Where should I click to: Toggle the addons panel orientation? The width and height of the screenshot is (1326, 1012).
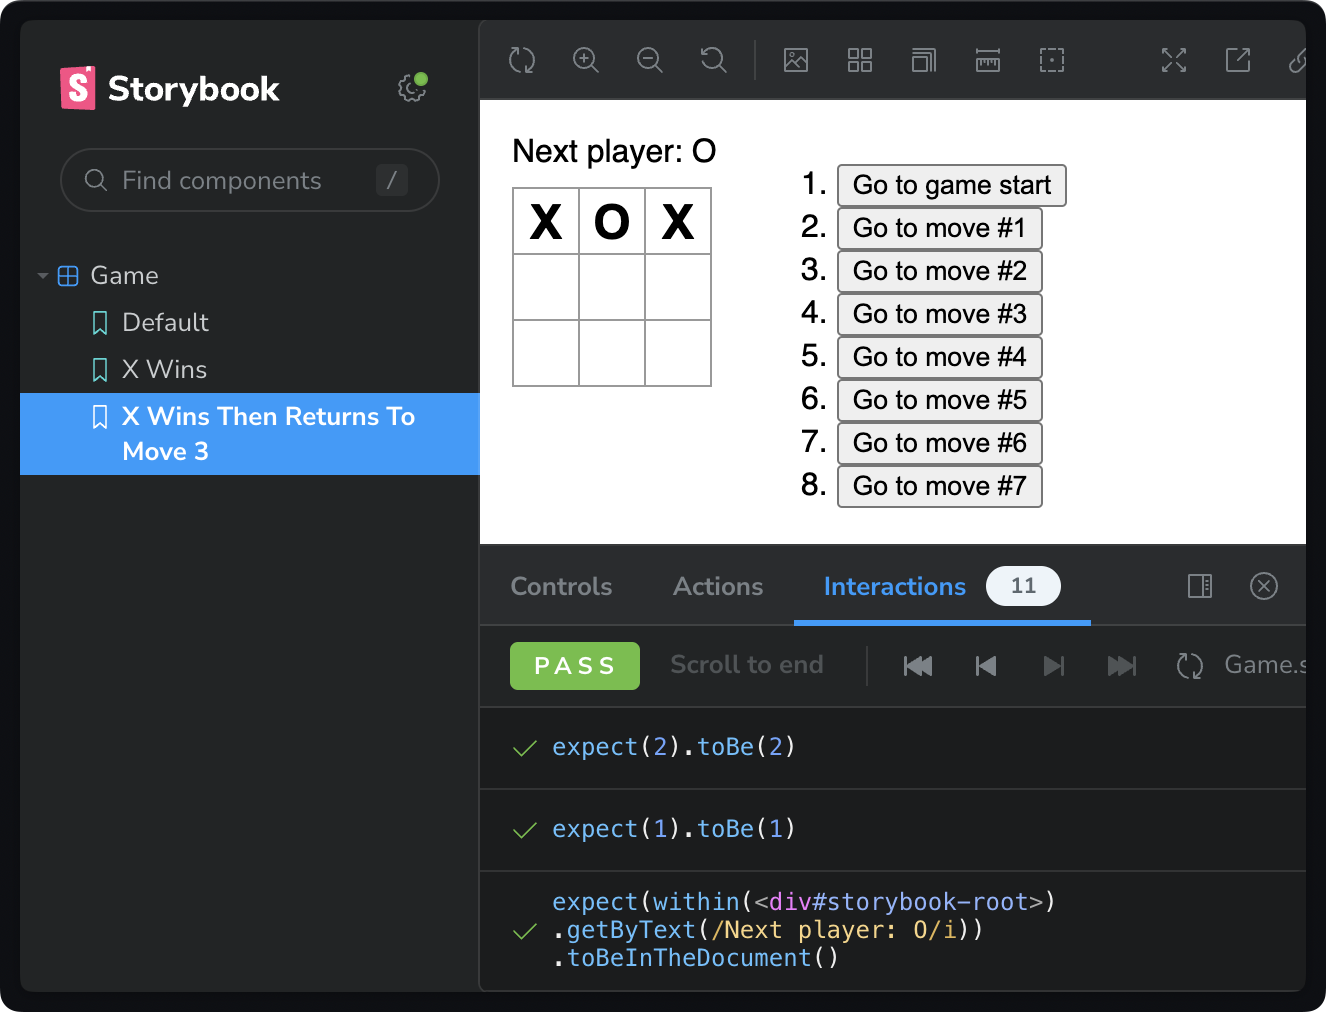point(1199,586)
